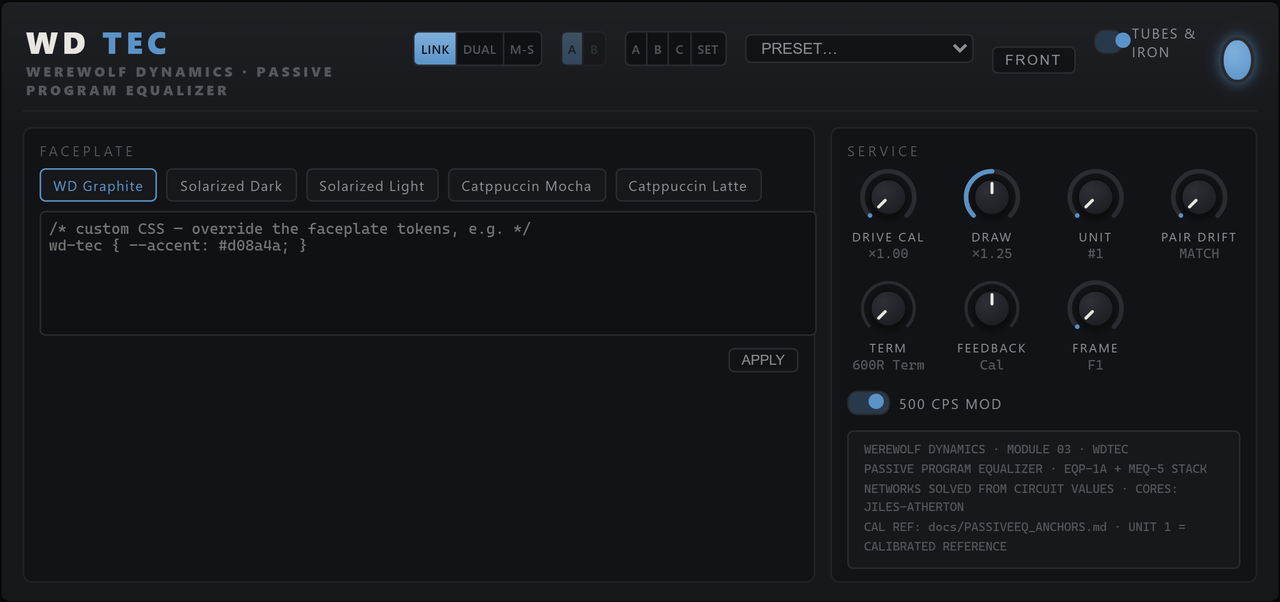Choose the WD Graphite faceplate
The image size is (1280, 602).
pos(98,185)
